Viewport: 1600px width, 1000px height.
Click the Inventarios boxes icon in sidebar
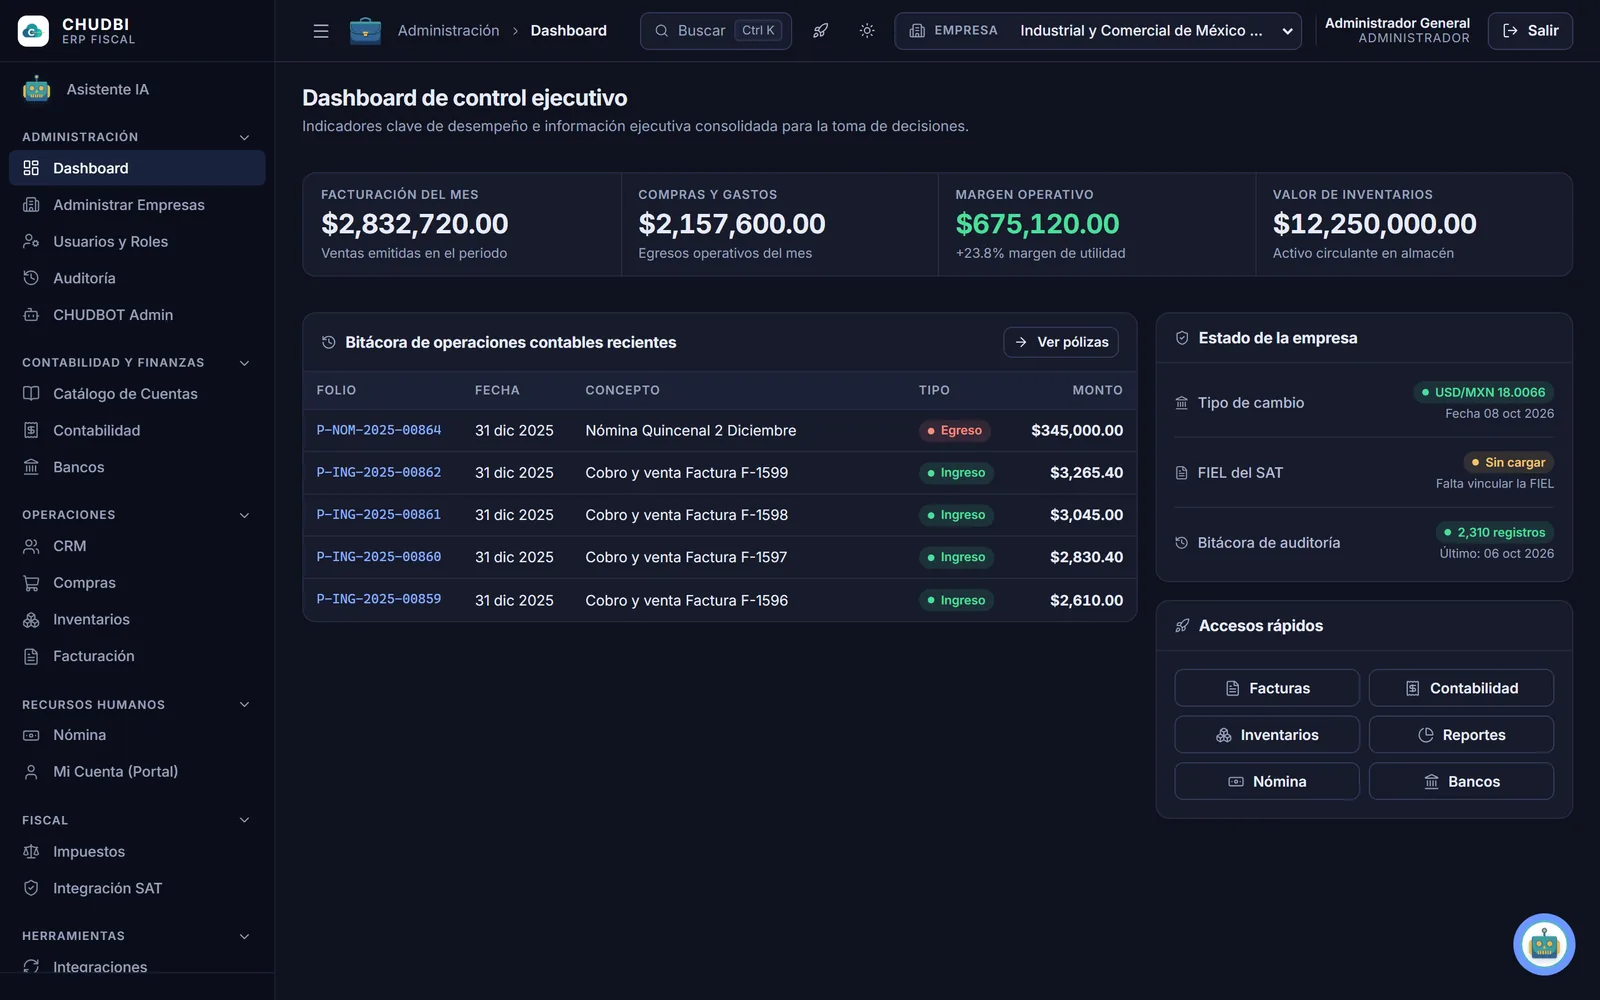point(31,619)
